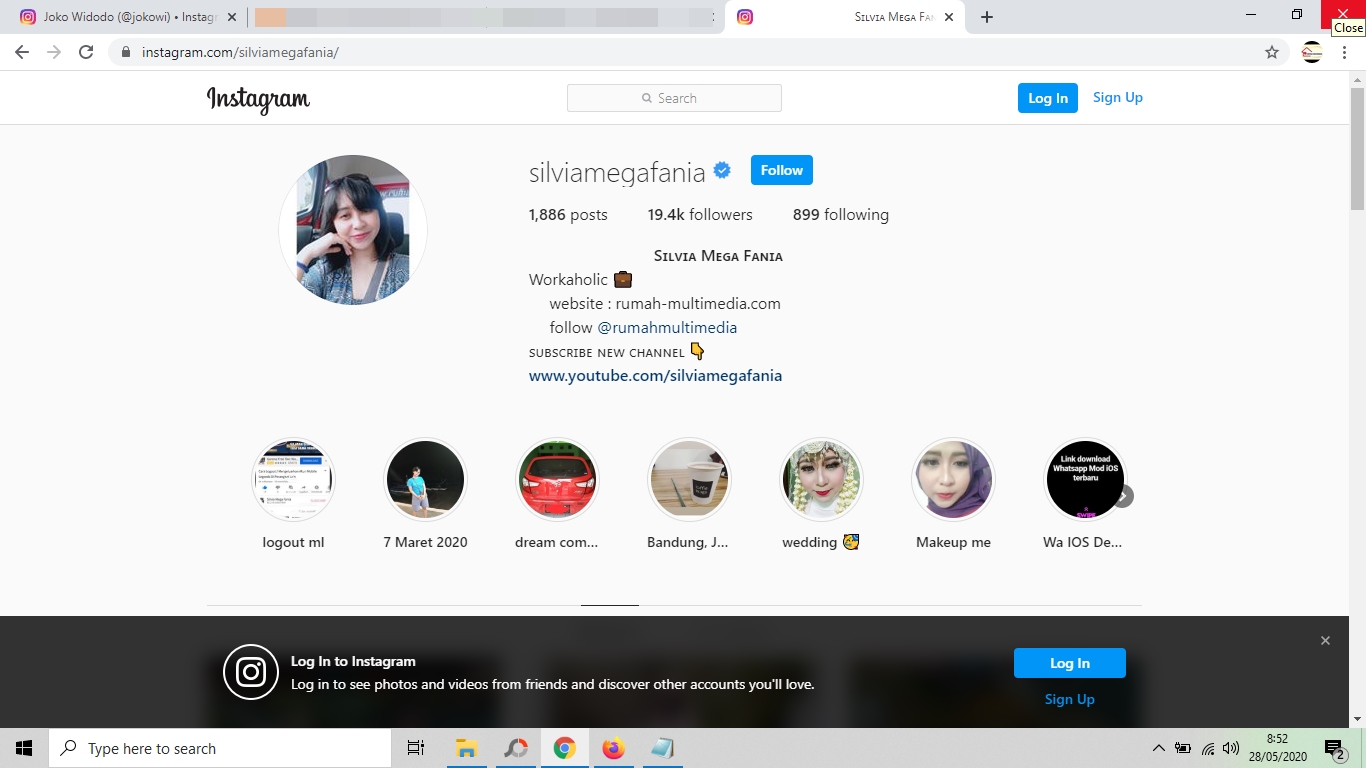Open the 'dream com...' red car highlight
The image size is (1366, 768).
pyautogui.click(x=557, y=480)
